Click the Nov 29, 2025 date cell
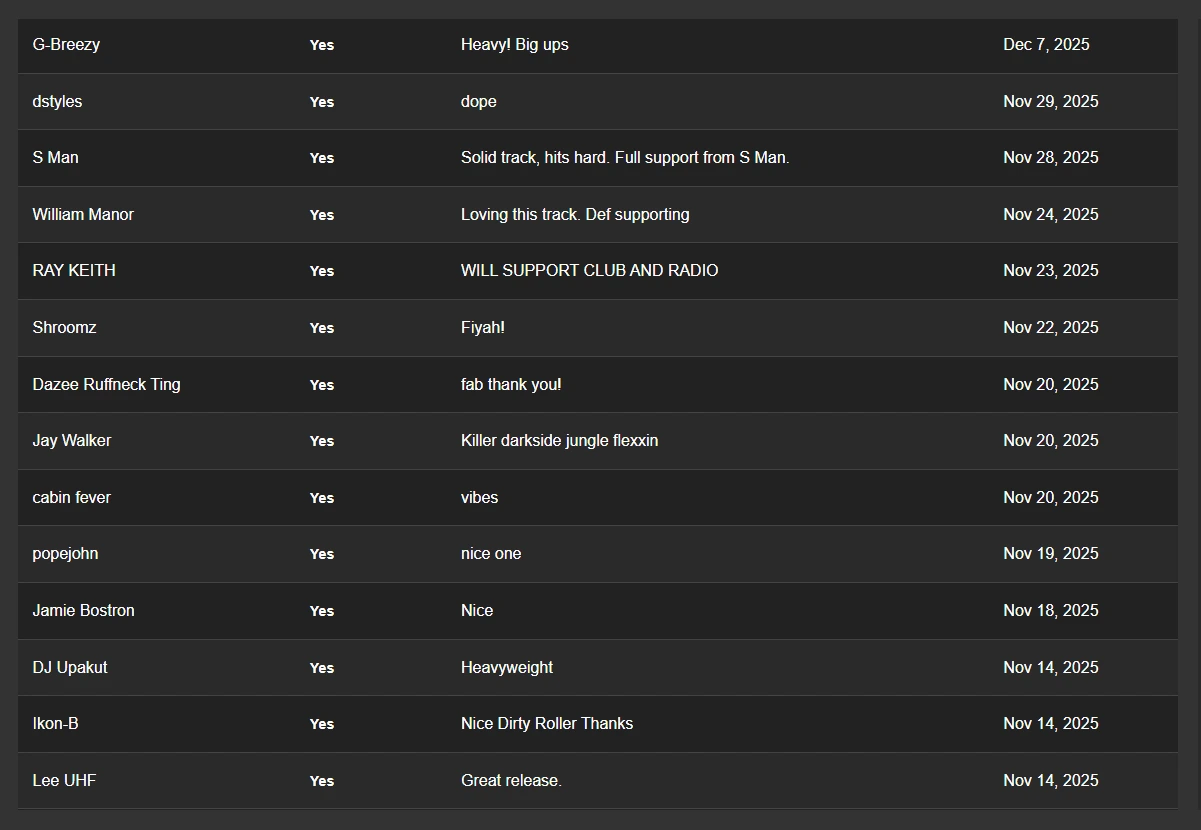1201x830 pixels. point(1050,102)
